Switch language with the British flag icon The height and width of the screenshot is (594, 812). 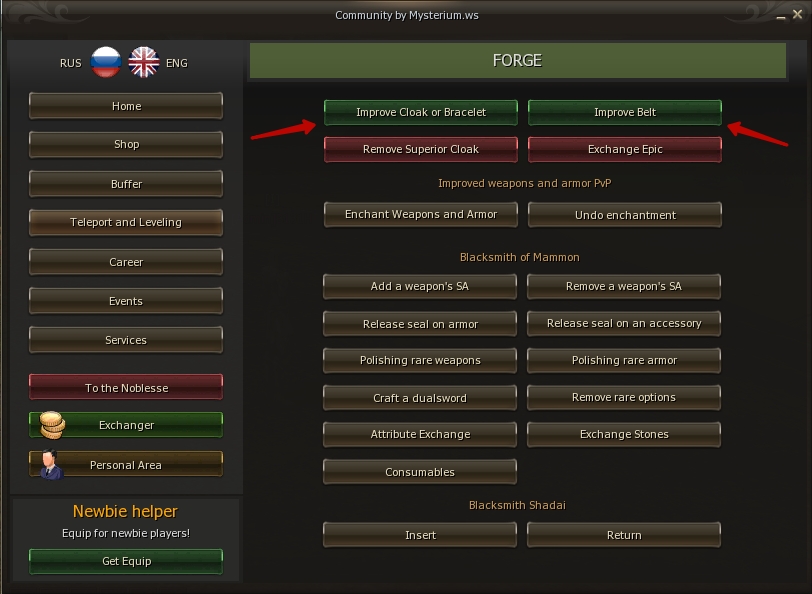tap(144, 62)
